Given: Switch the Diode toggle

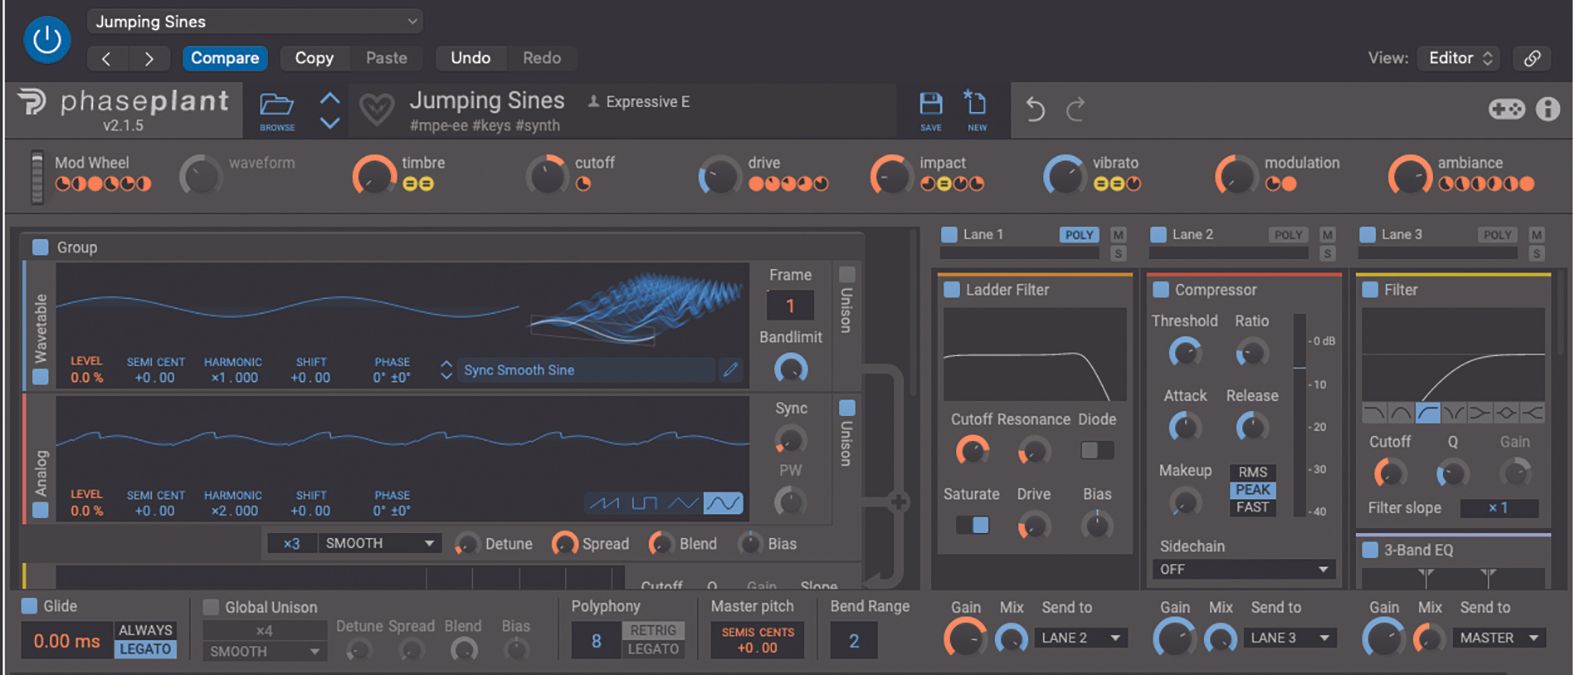Looking at the screenshot, I should (x=1097, y=450).
